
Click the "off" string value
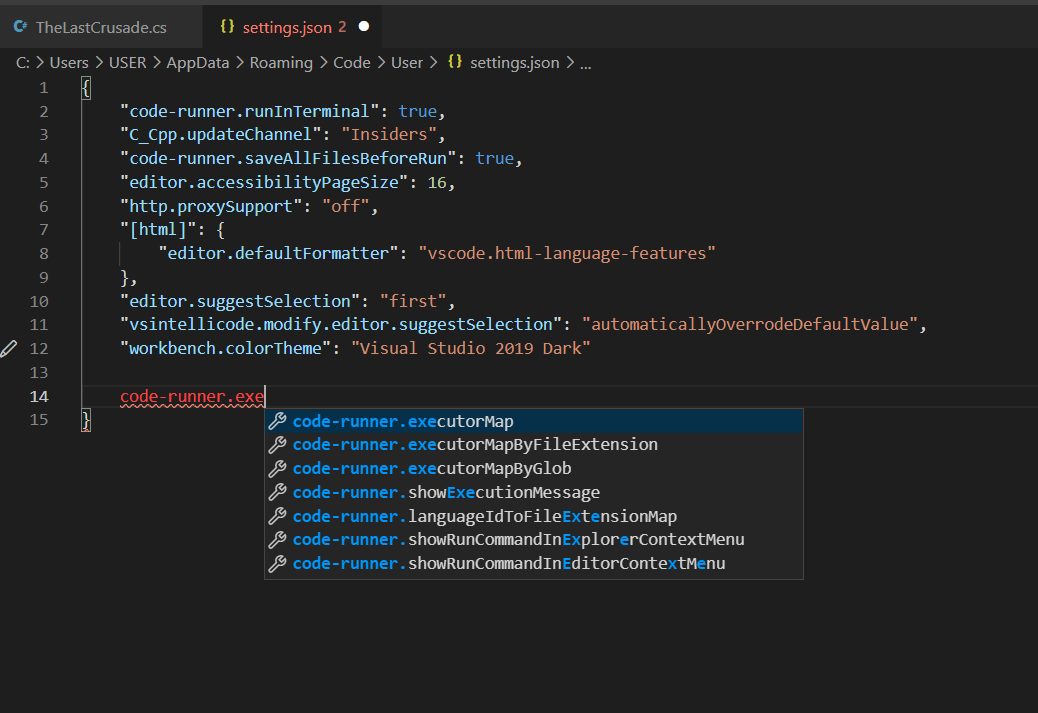(345, 206)
